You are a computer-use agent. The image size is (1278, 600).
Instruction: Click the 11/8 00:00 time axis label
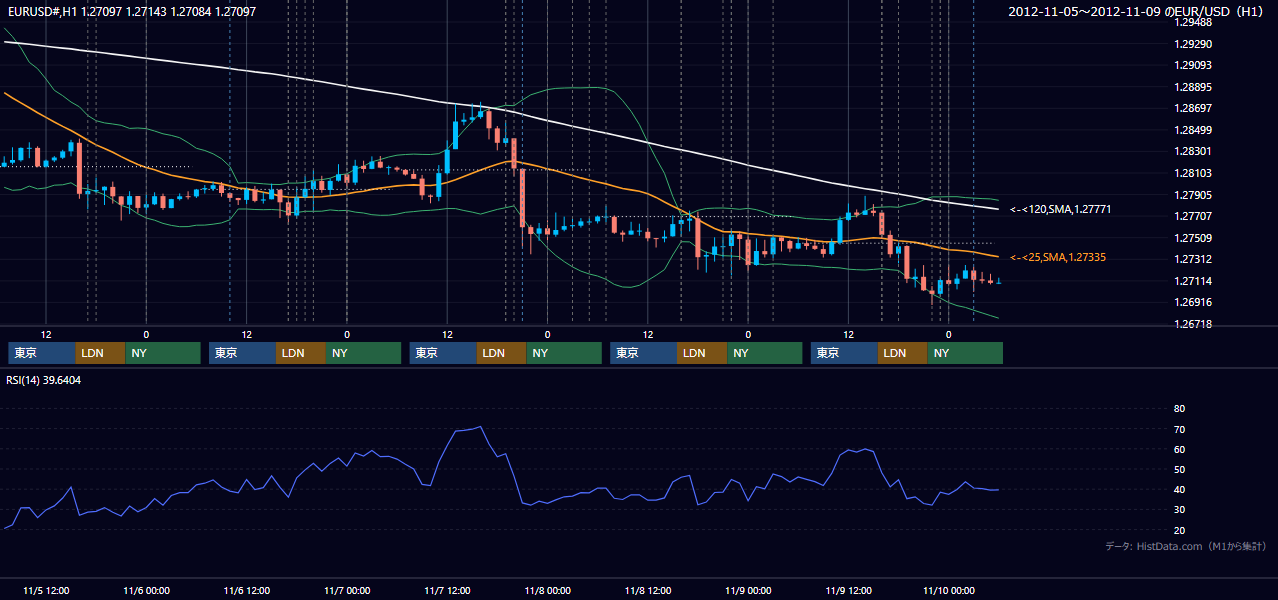[x=547, y=590]
